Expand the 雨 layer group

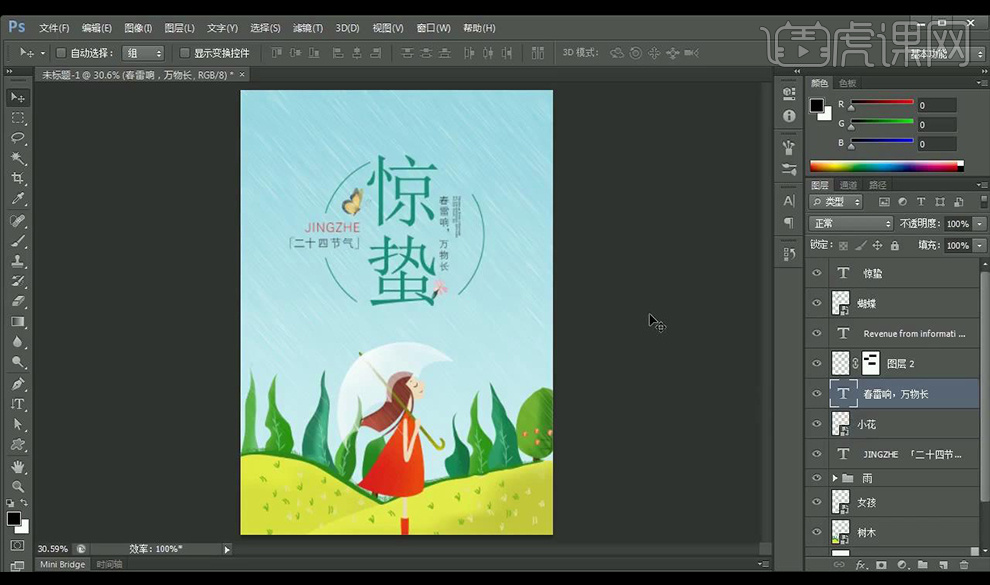[x=835, y=478]
